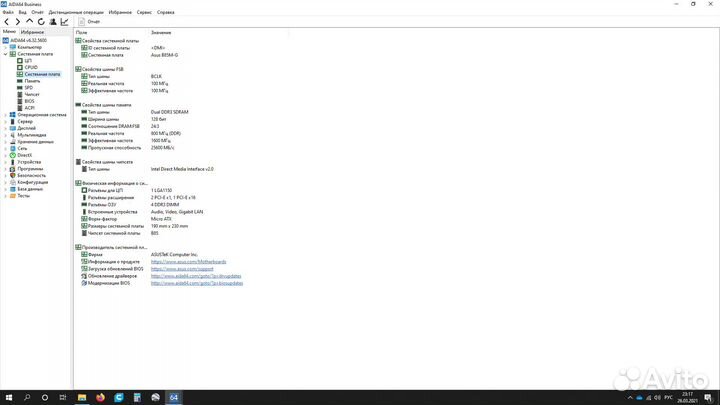This screenshot has width=720, height=405.
Task: Open the Справка menu
Action: point(166,12)
